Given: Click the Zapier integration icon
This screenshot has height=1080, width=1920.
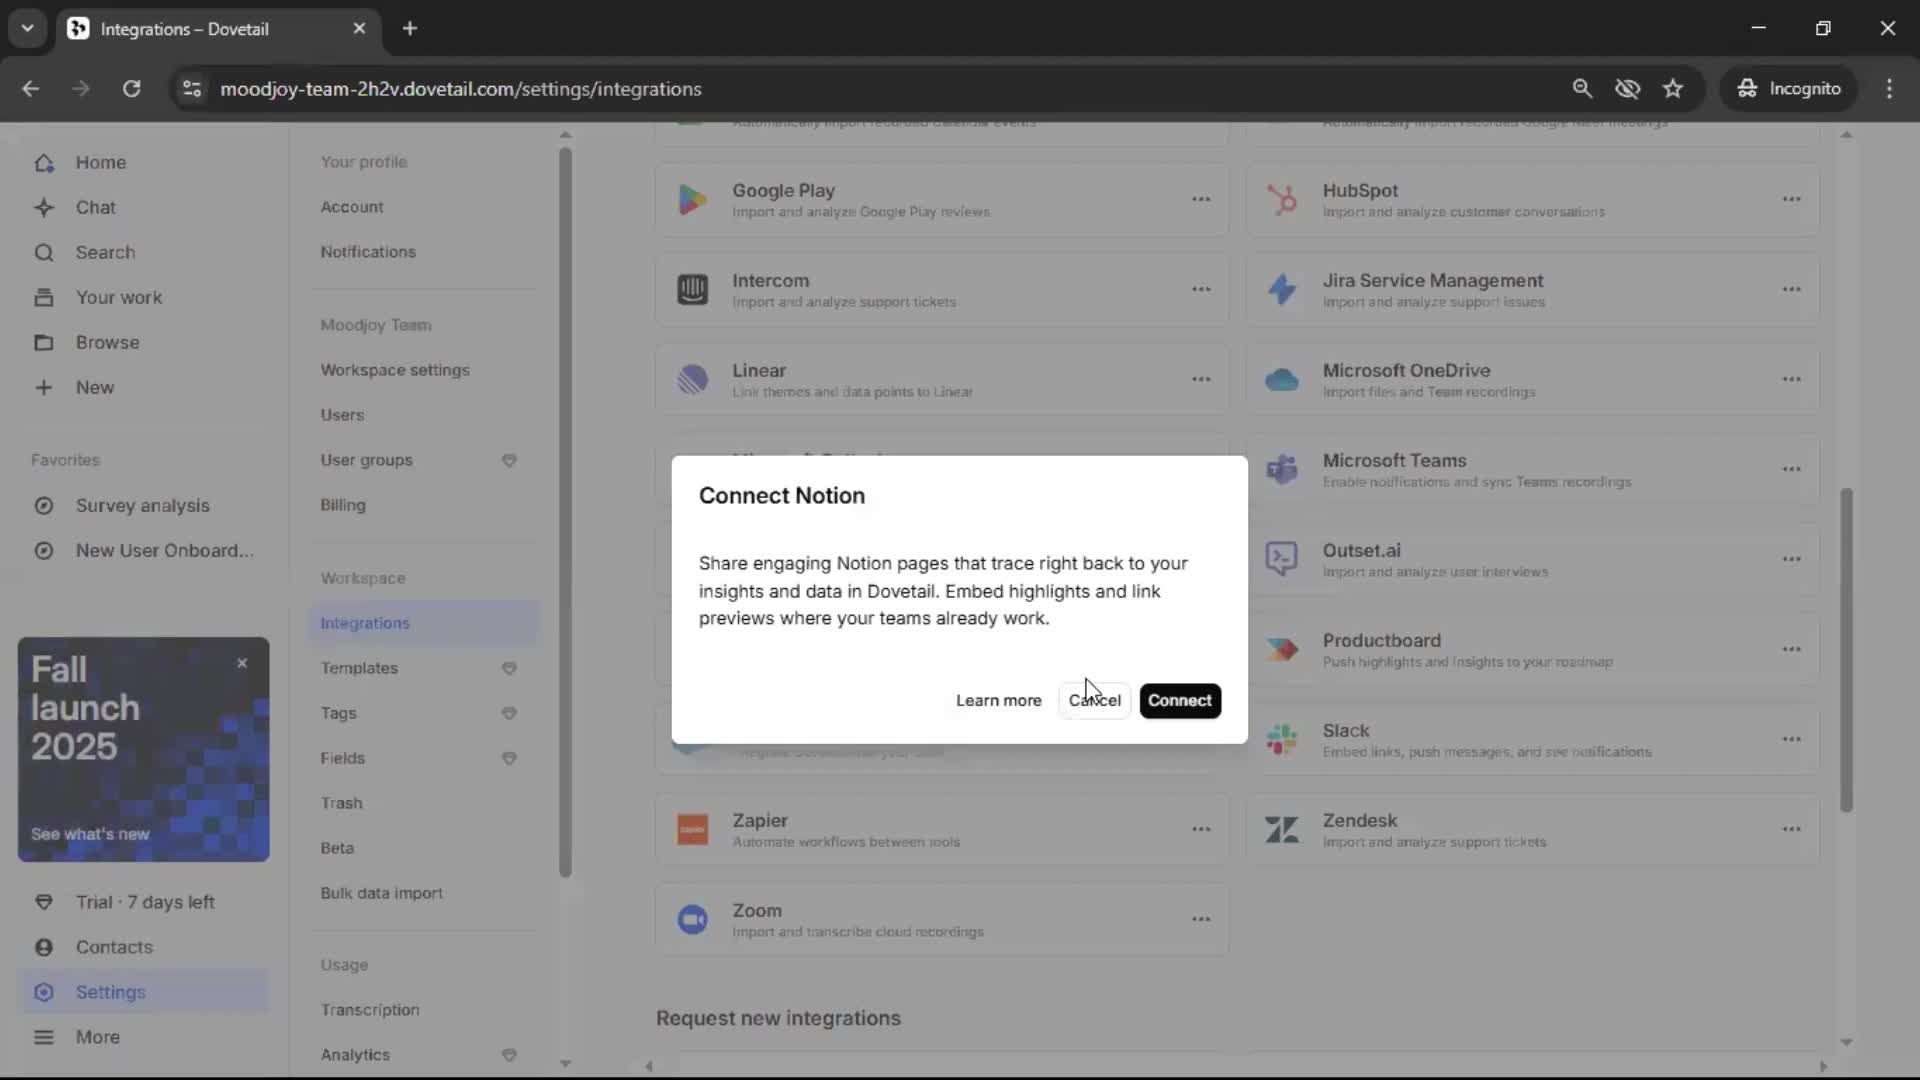Looking at the screenshot, I should [692, 829].
